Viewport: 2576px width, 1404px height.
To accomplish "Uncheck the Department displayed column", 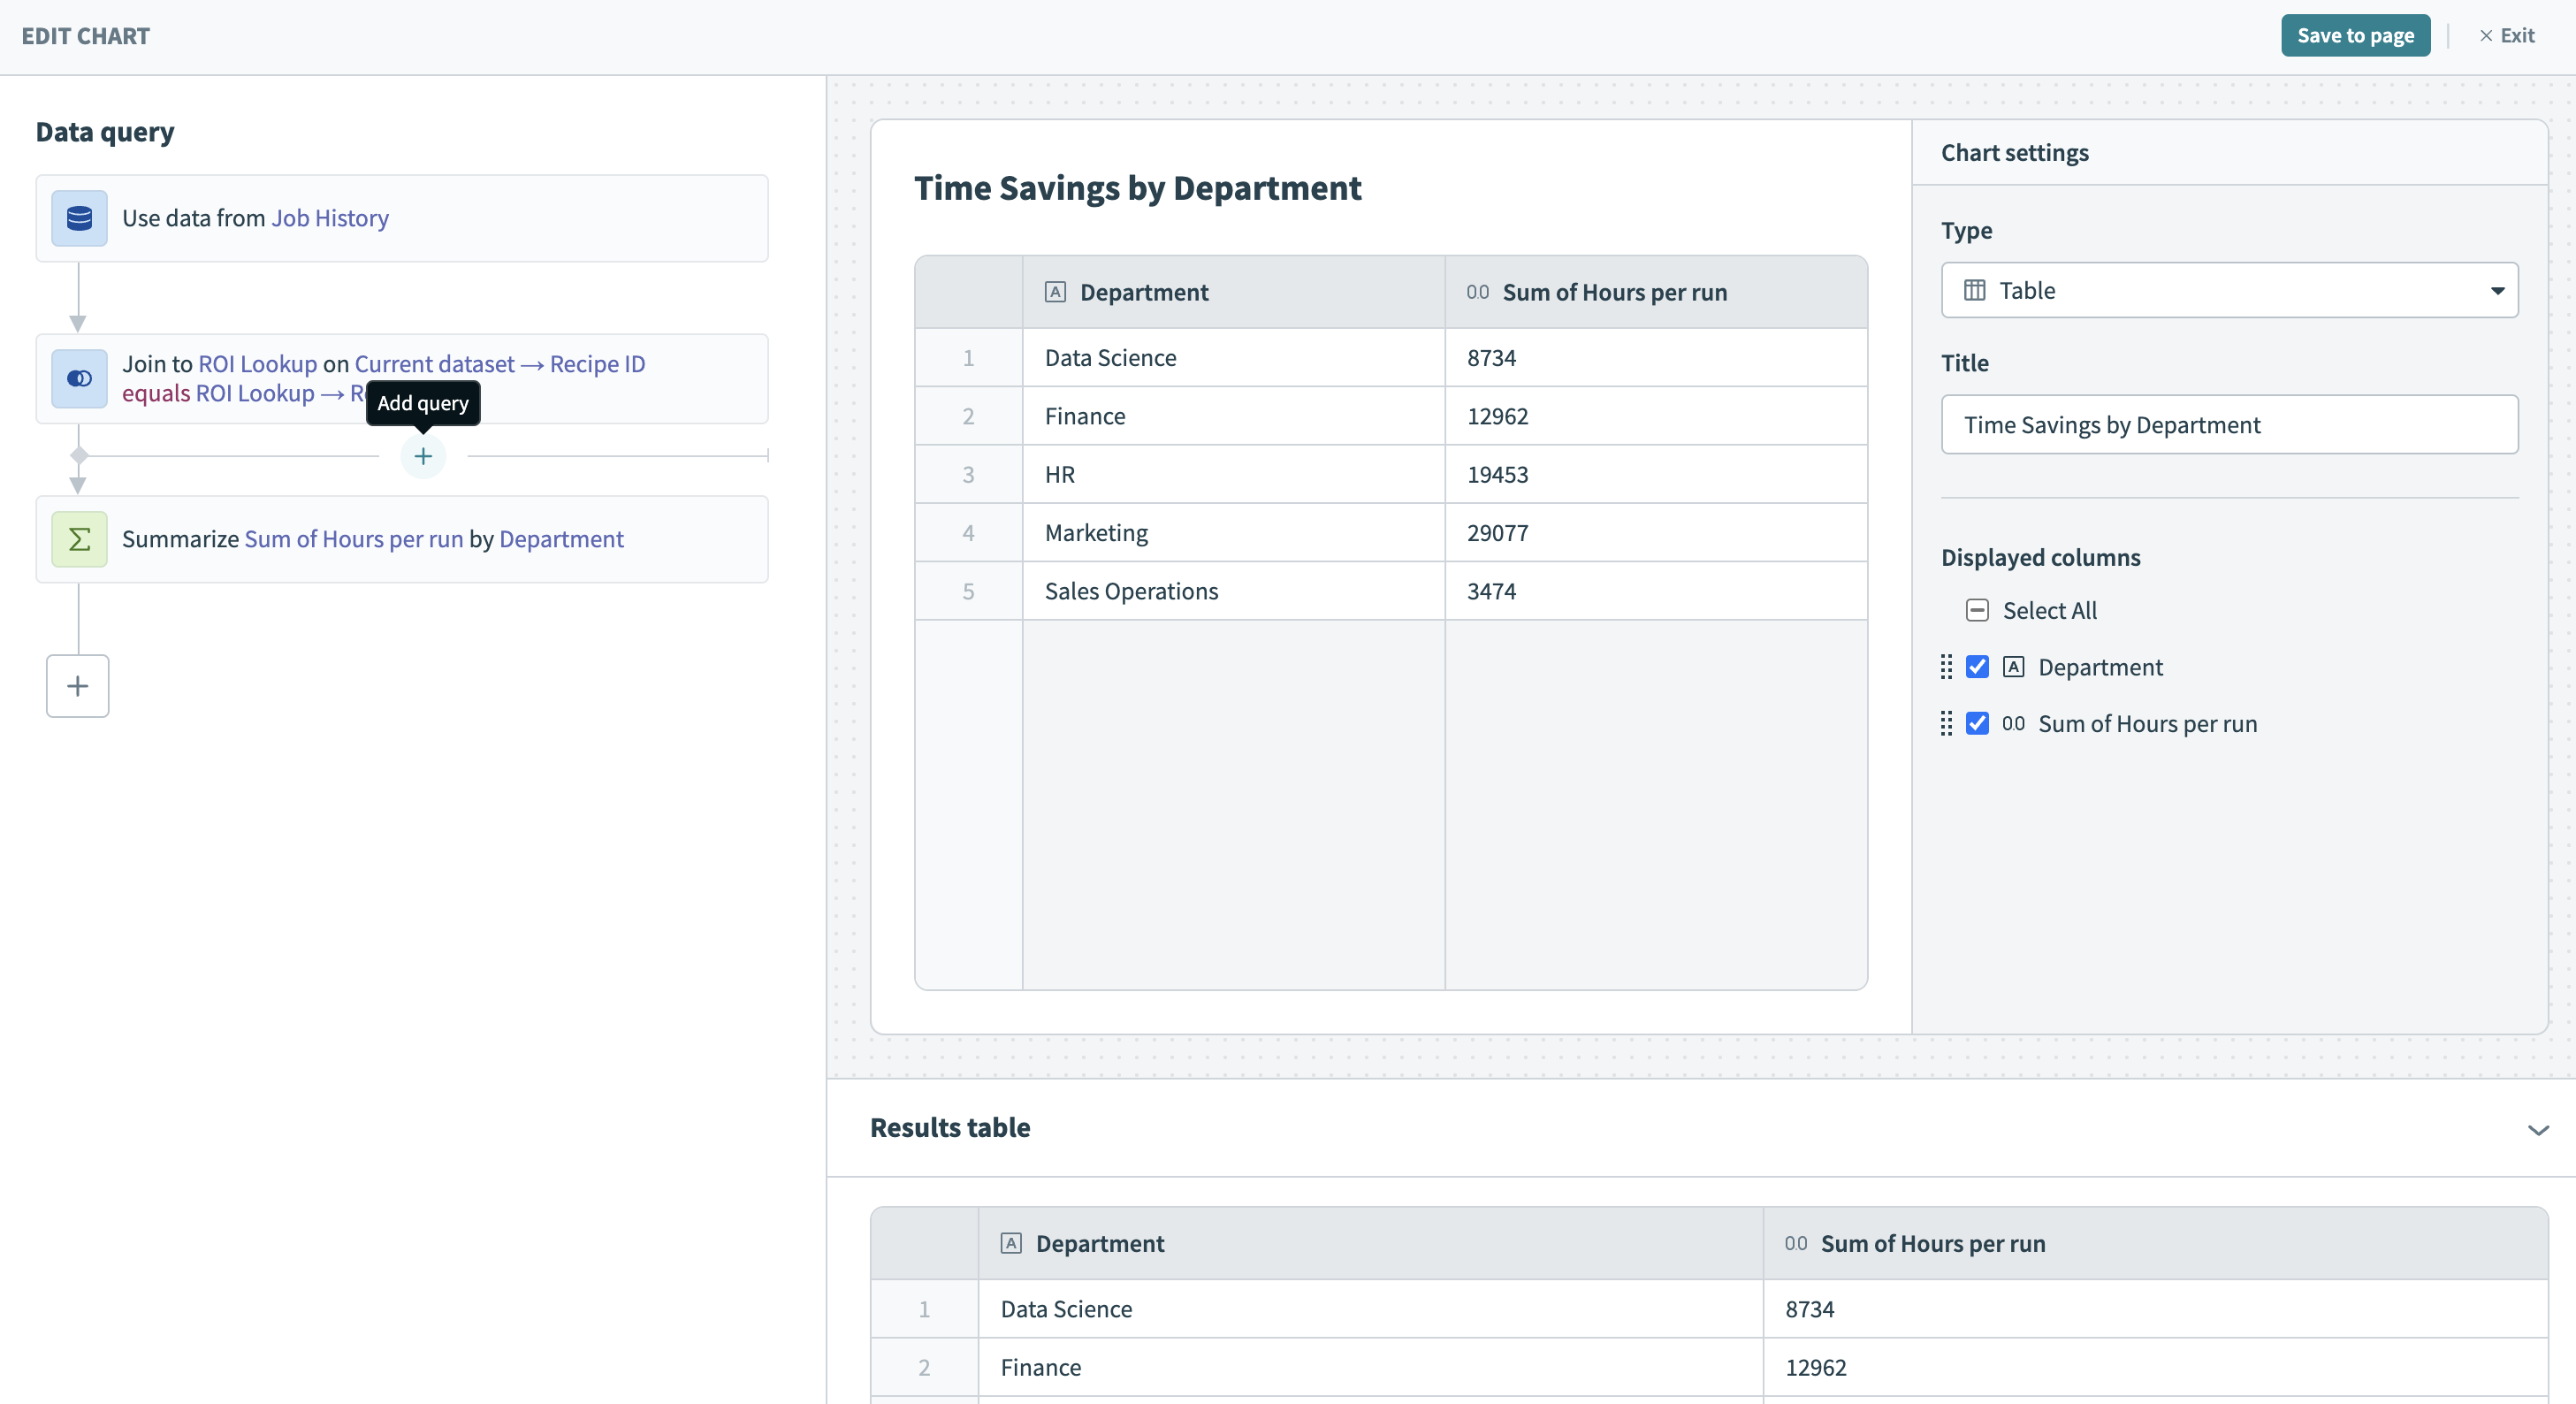I will (x=1979, y=667).
